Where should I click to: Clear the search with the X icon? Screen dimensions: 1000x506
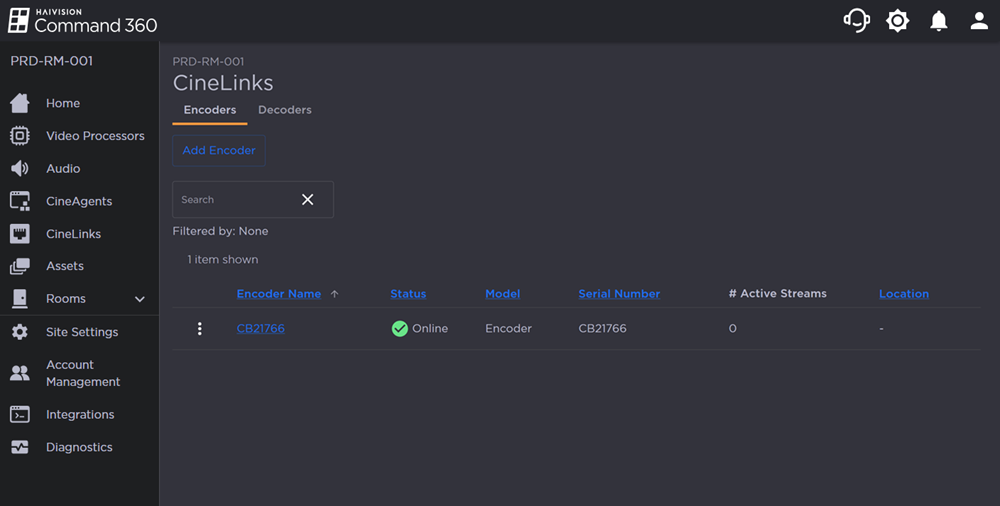point(307,200)
